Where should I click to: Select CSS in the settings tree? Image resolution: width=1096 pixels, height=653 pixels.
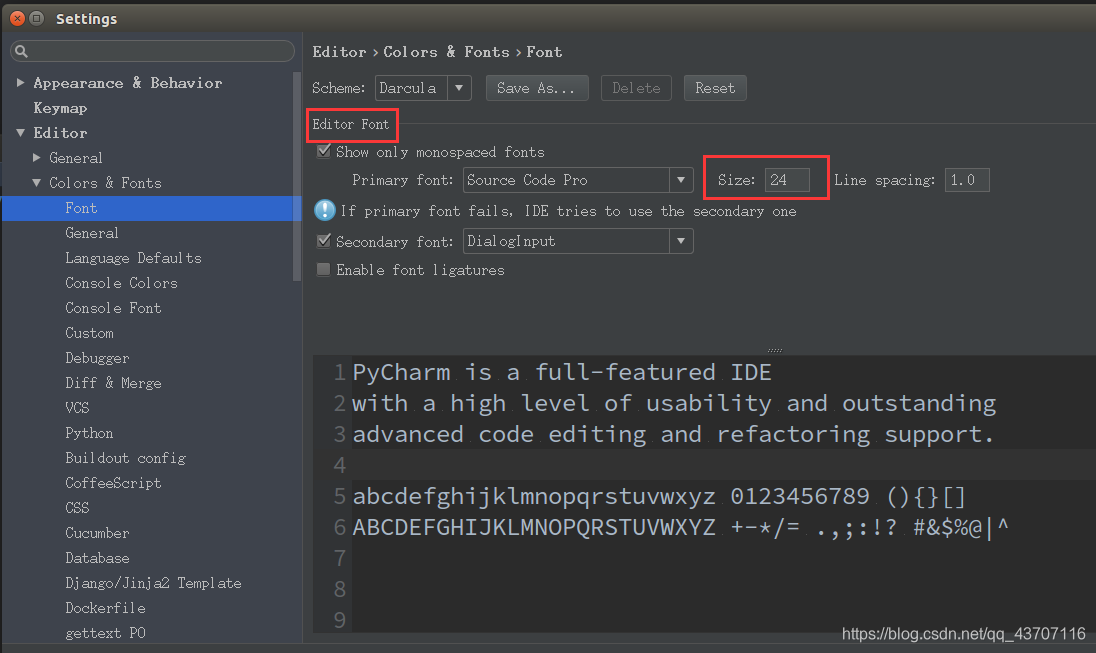click(77, 508)
